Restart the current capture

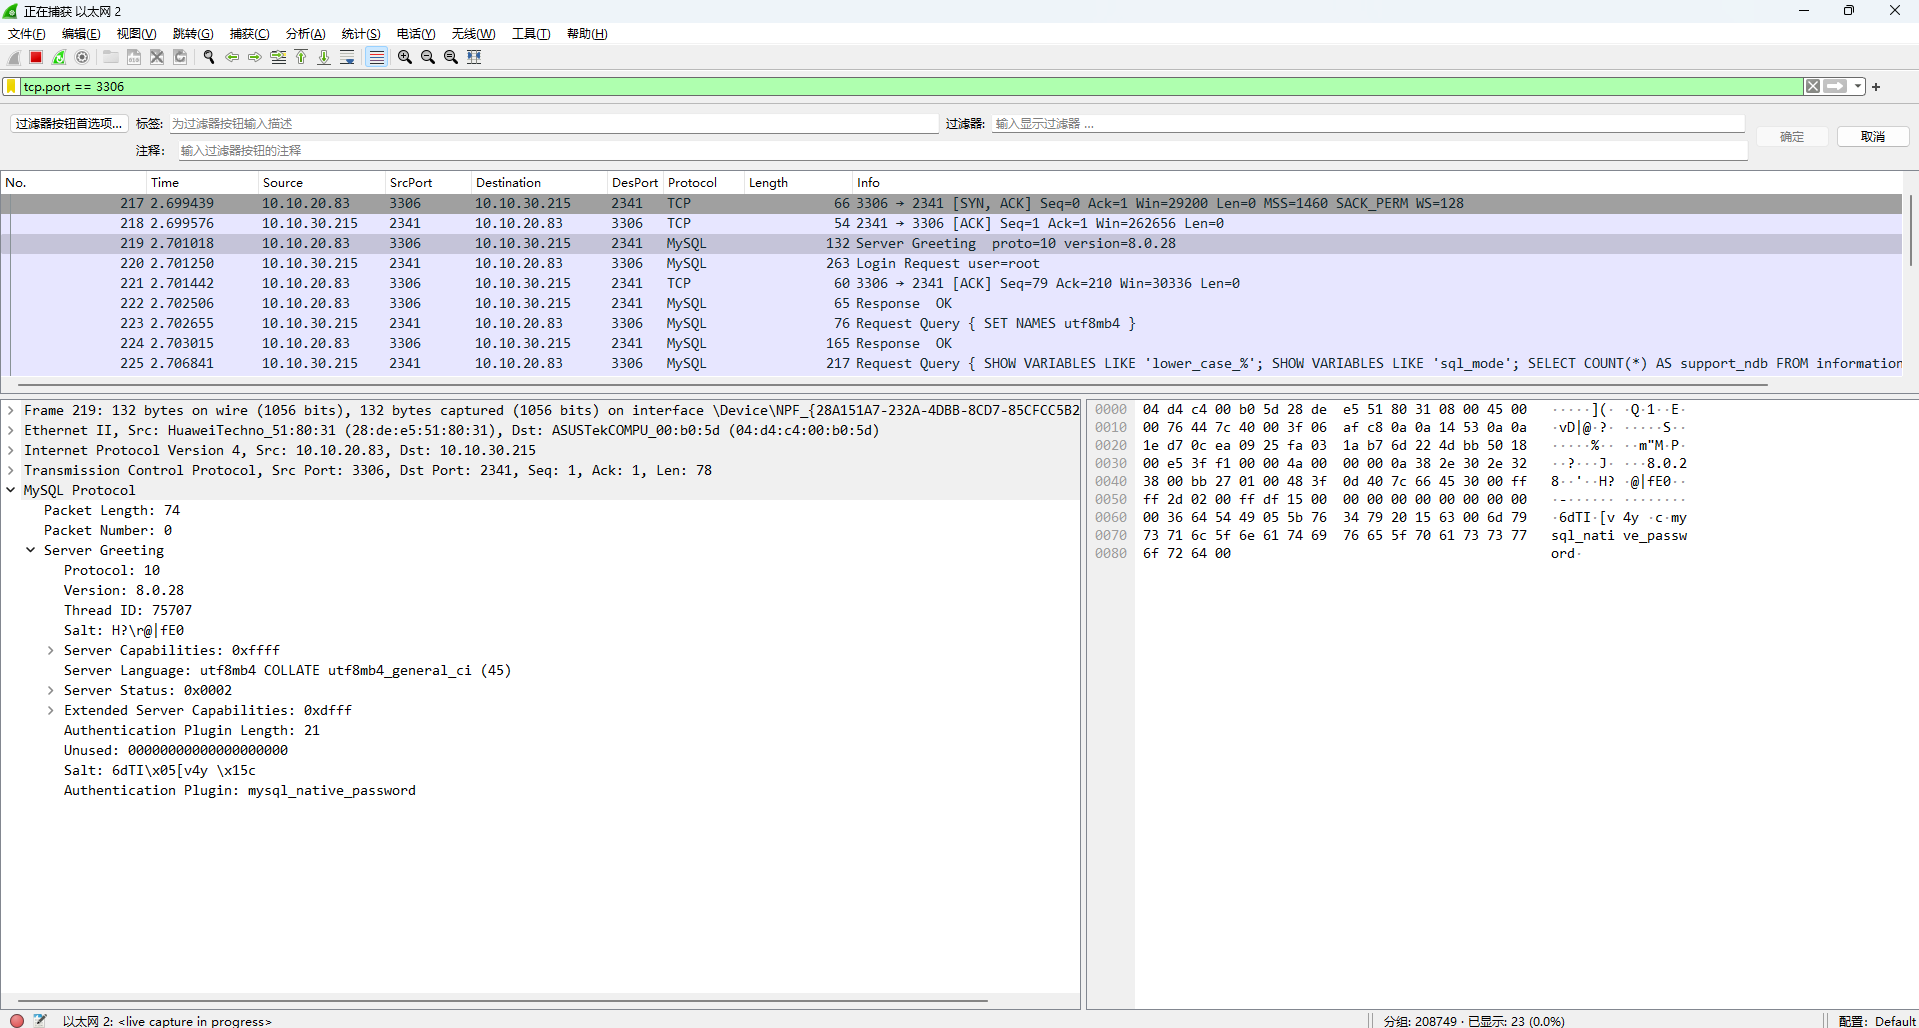(59, 57)
